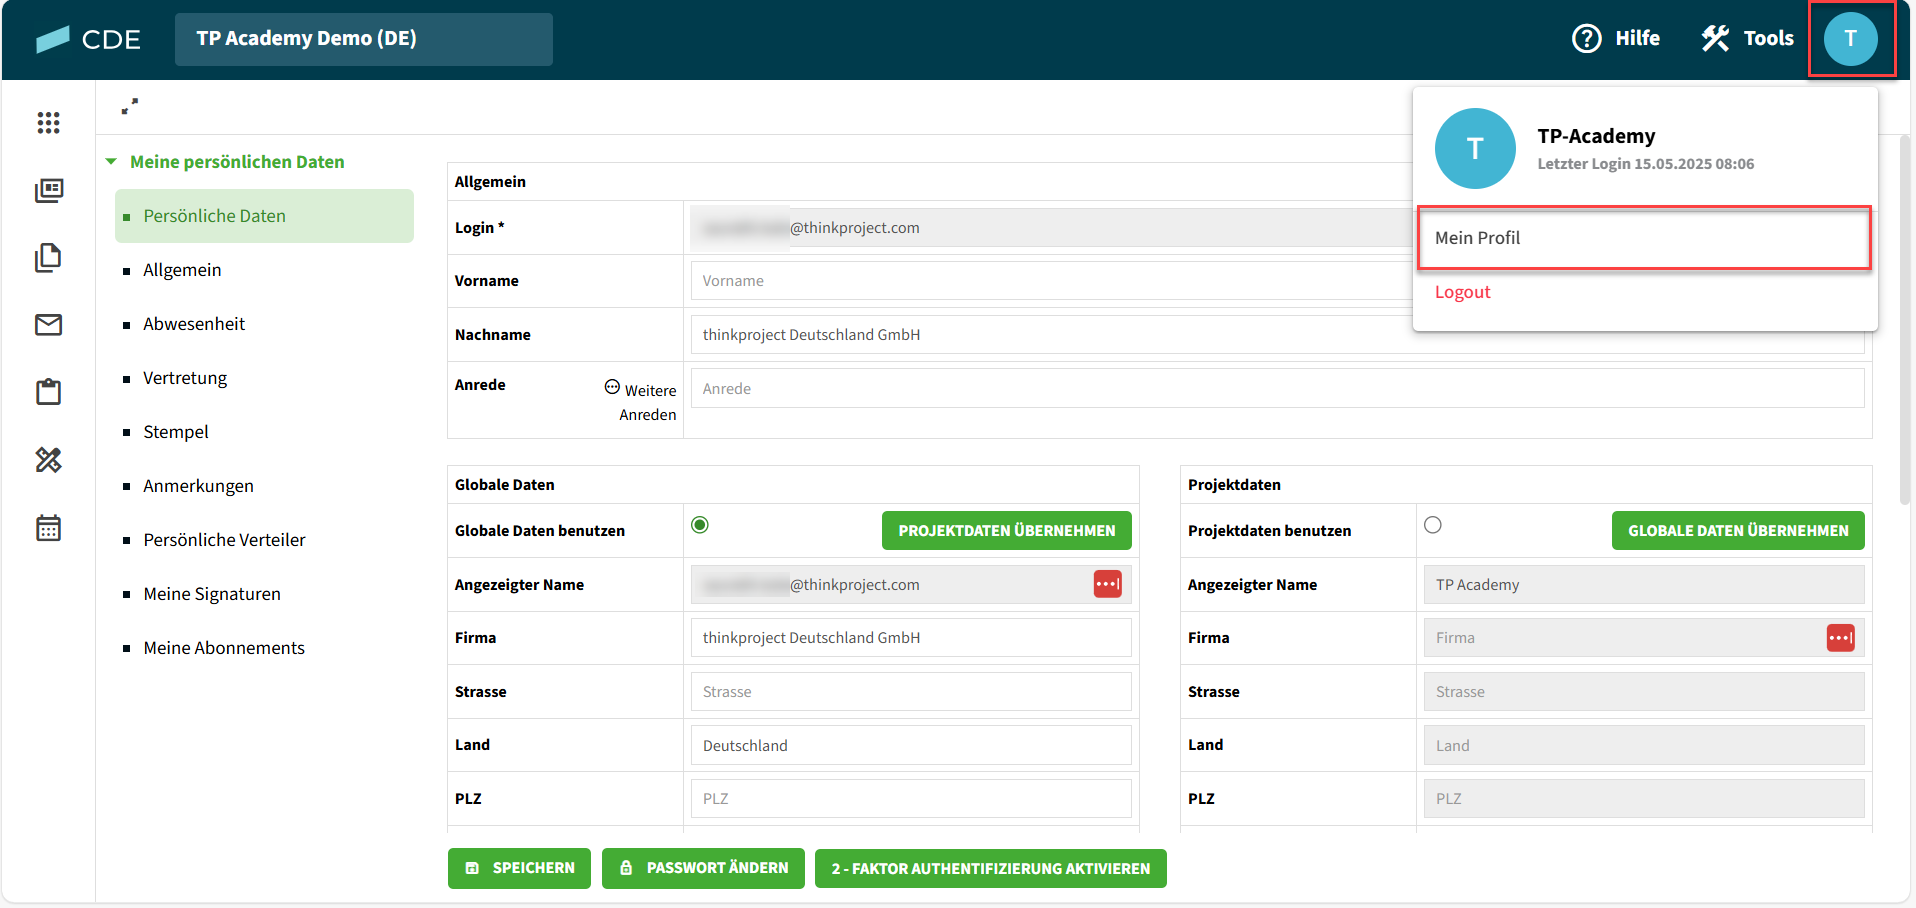
Task: Click Passwort ändern button
Action: (x=703, y=868)
